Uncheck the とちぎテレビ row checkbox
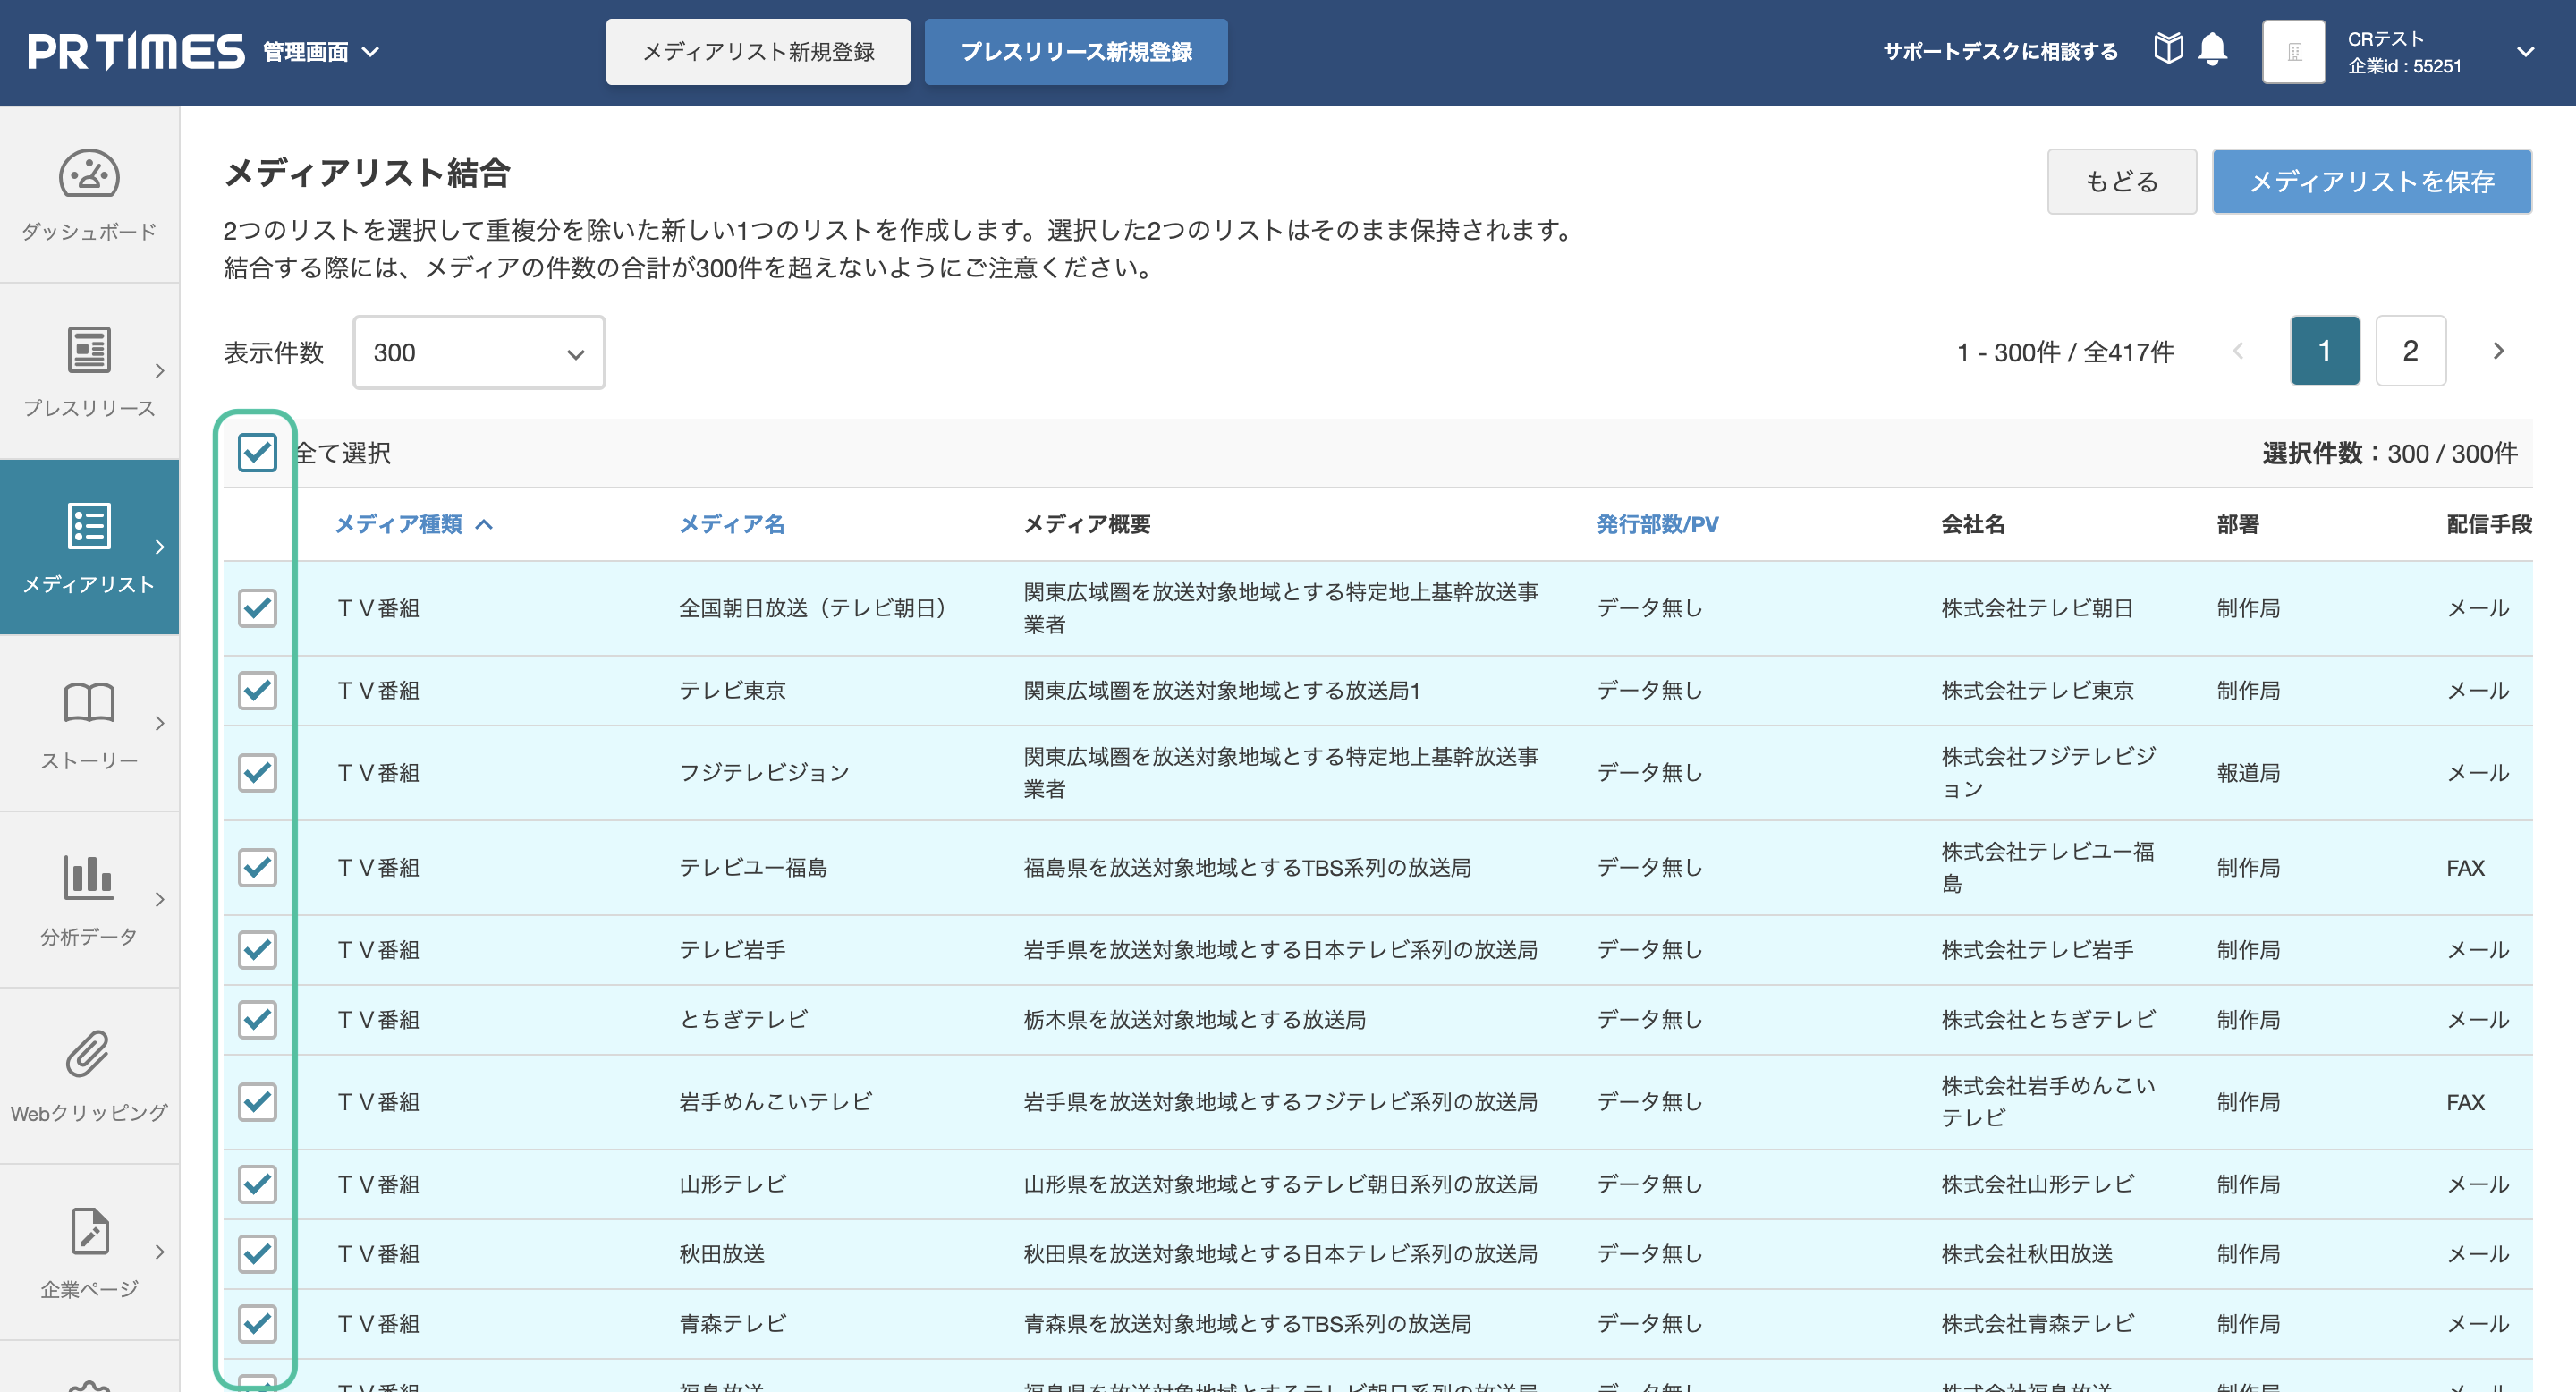The width and height of the screenshot is (2576, 1392). click(257, 1019)
